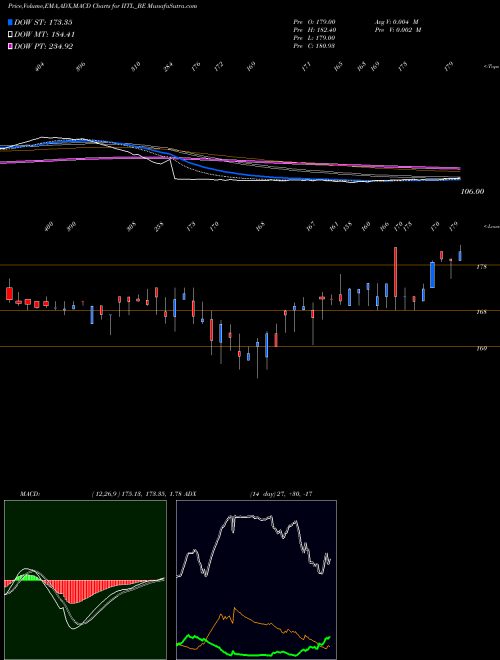Click the 'Avg V: 0.004 M' value

[396, 22]
